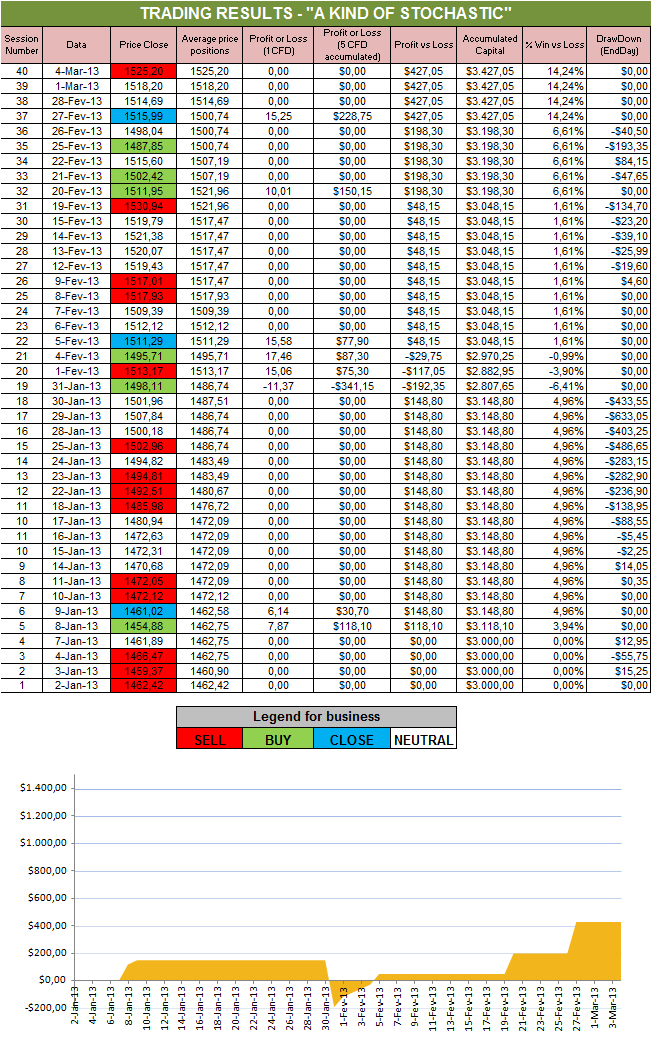Select the red price cell 1485,98
668x1064 pixels.
pyautogui.click(x=144, y=506)
